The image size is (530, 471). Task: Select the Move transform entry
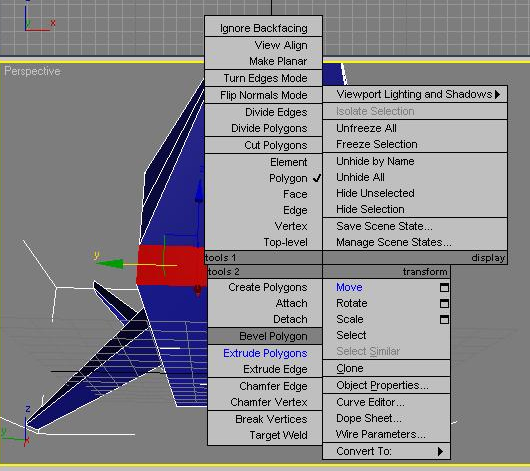coord(349,287)
